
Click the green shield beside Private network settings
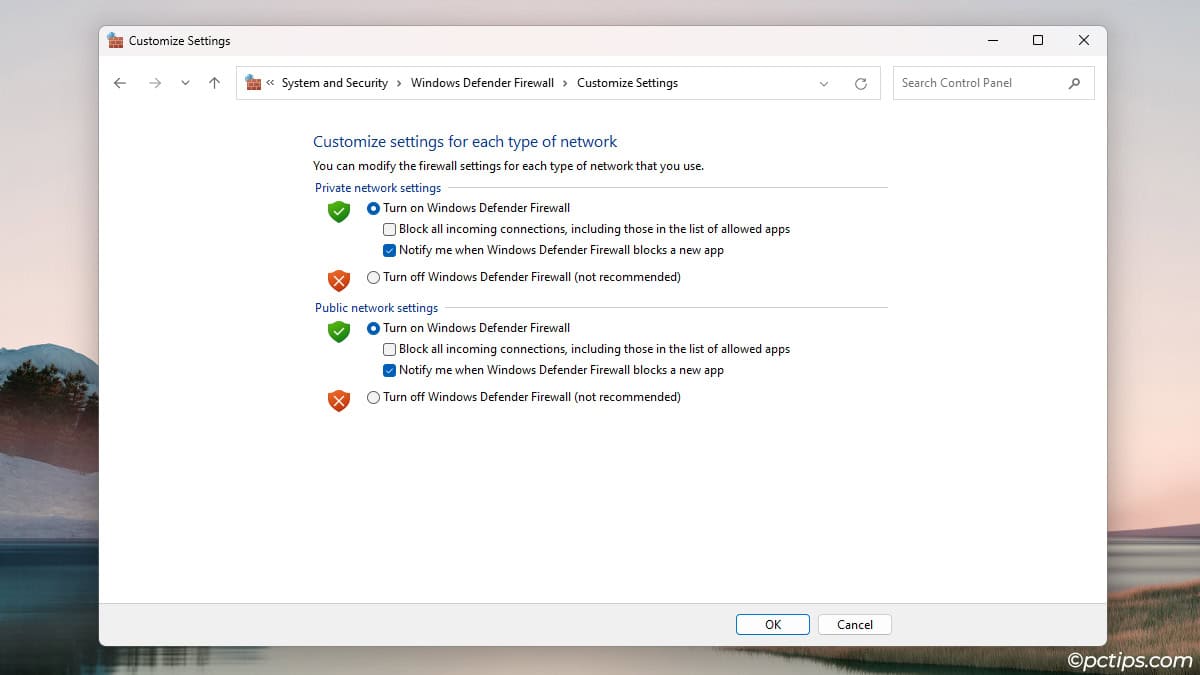point(337,212)
